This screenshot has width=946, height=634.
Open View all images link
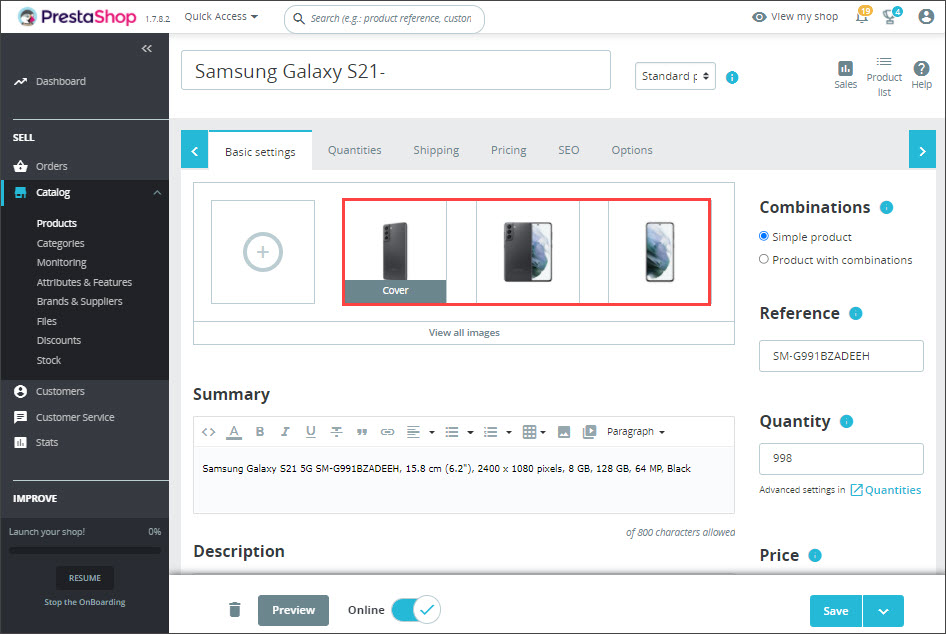click(x=464, y=332)
